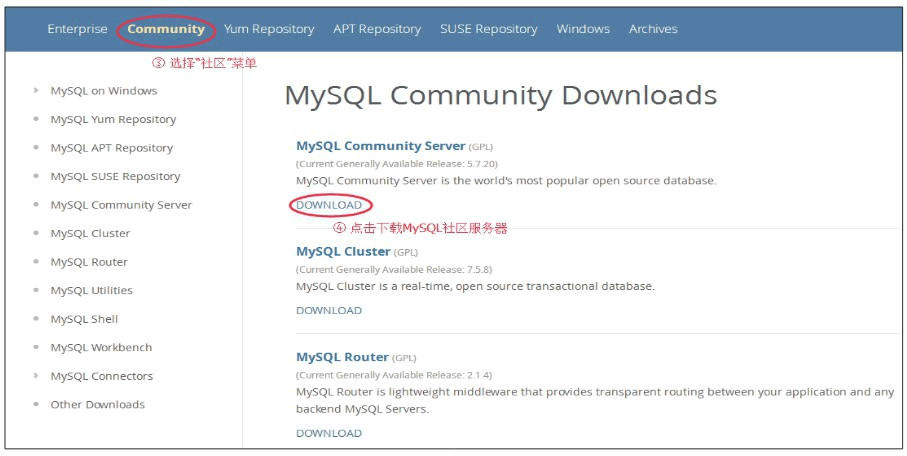Open MySQL Yum Repository in the sidebar

tap(113, 119)
